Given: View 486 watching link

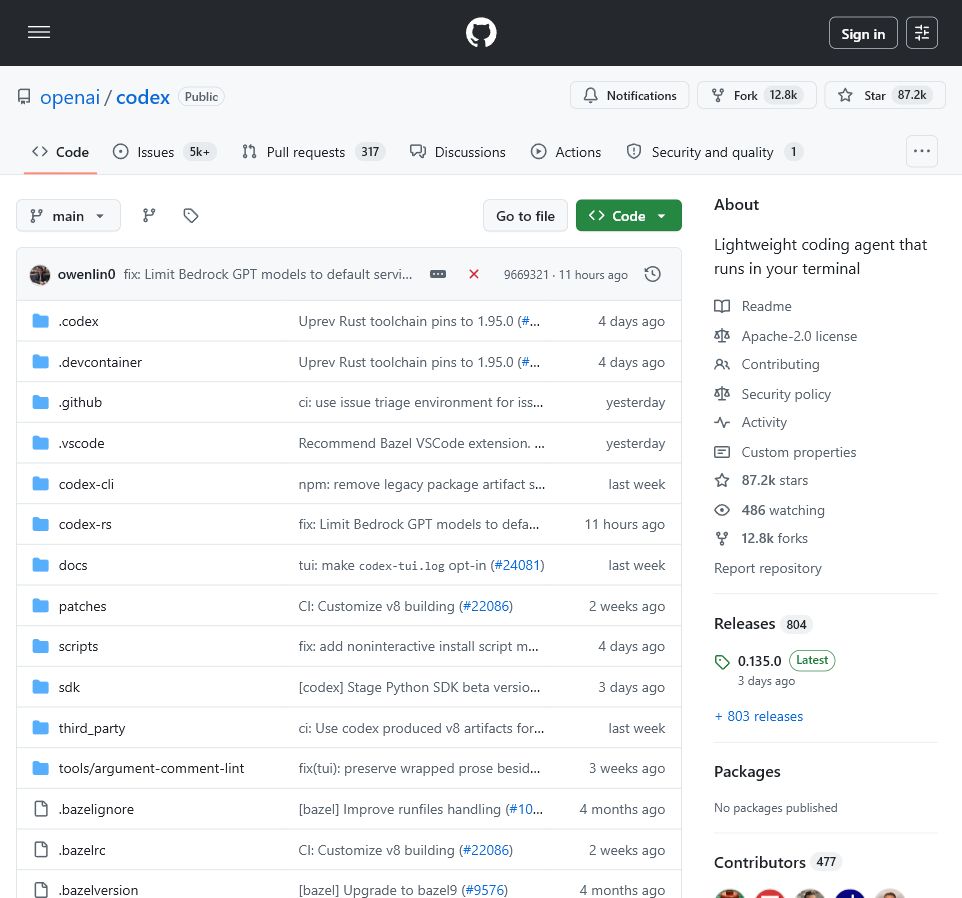Looking at the screenshot, I should pos(783,510).
